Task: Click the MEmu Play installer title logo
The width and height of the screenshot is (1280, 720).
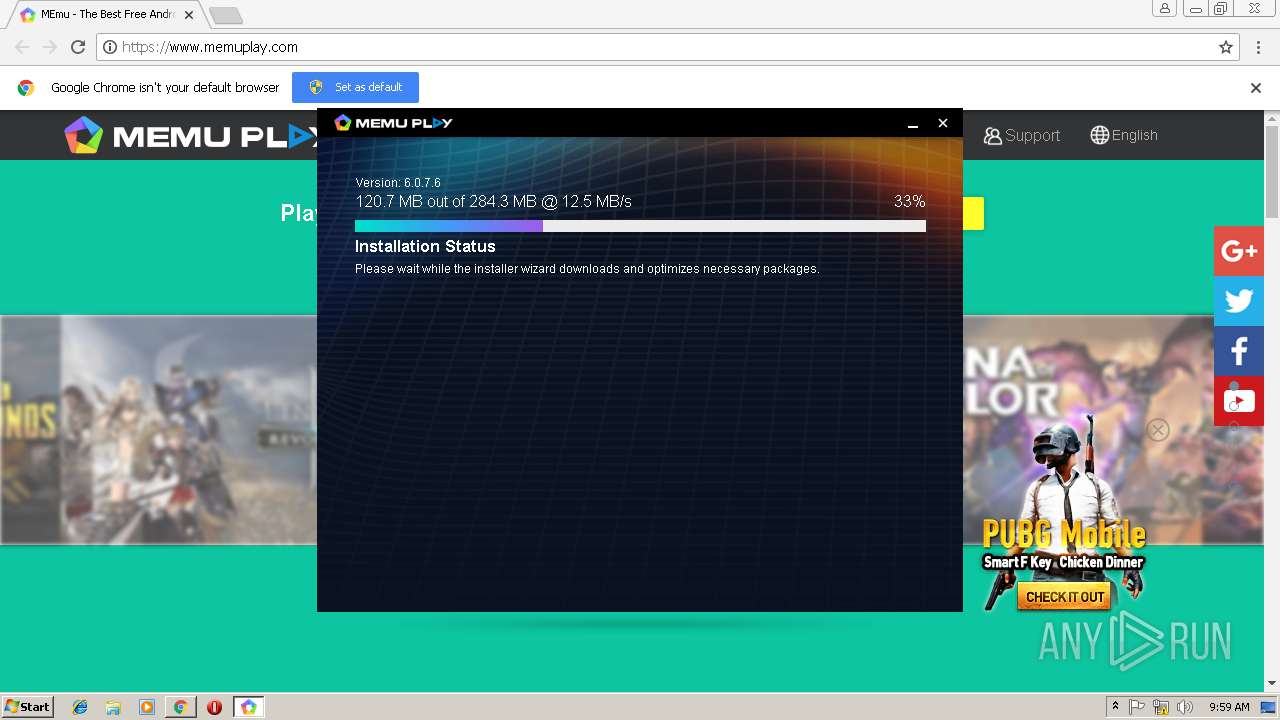Action: tap(393, 123)
